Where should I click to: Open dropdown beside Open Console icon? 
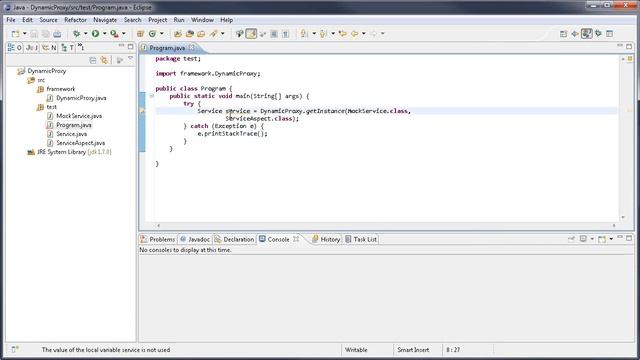coord(611,239)
